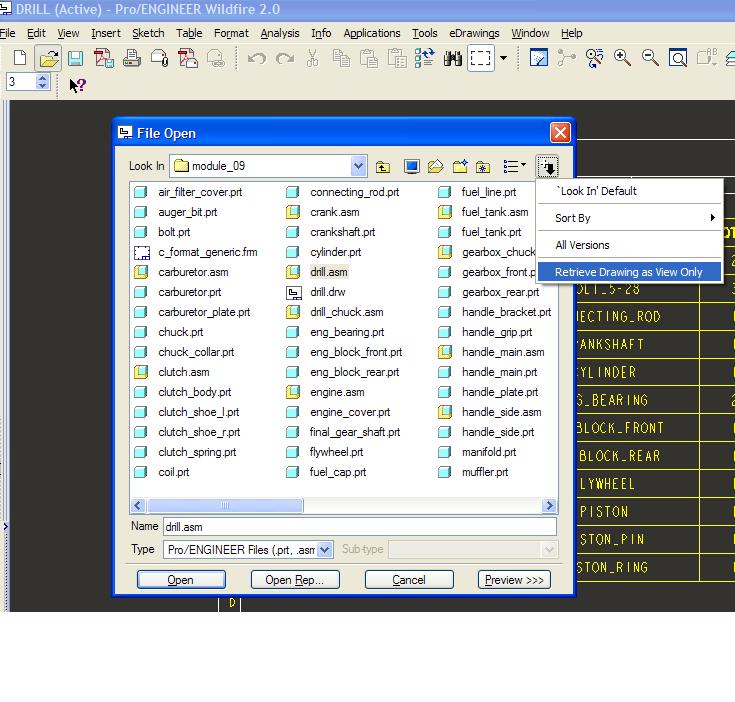Open the Analysis menu
This screenshot has width=735, height=702.
[280, 33]
